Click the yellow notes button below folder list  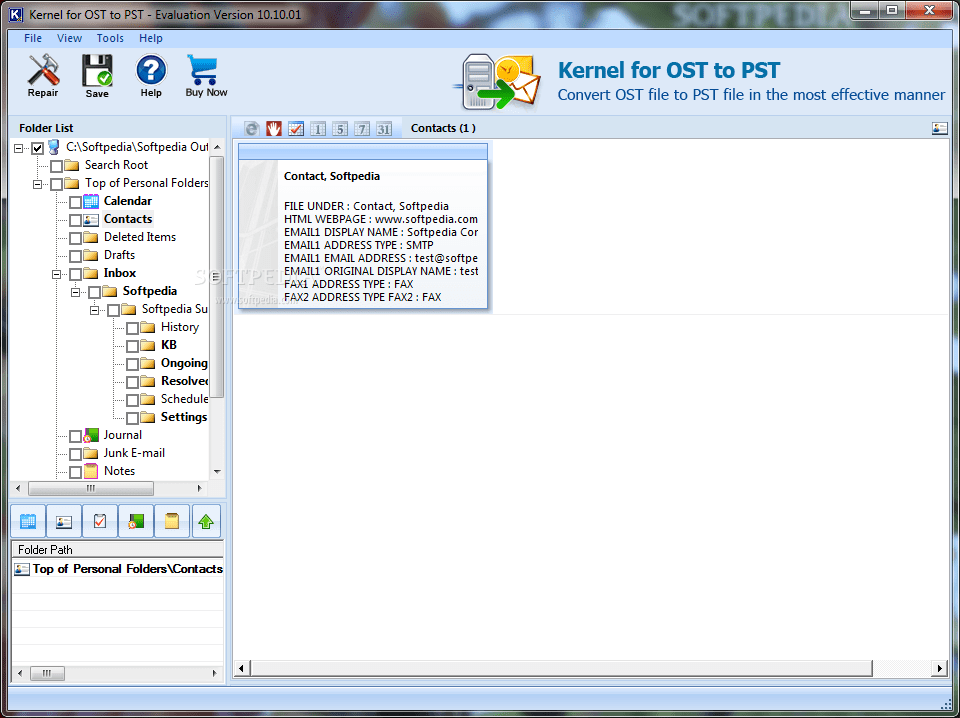click(171, 522)
